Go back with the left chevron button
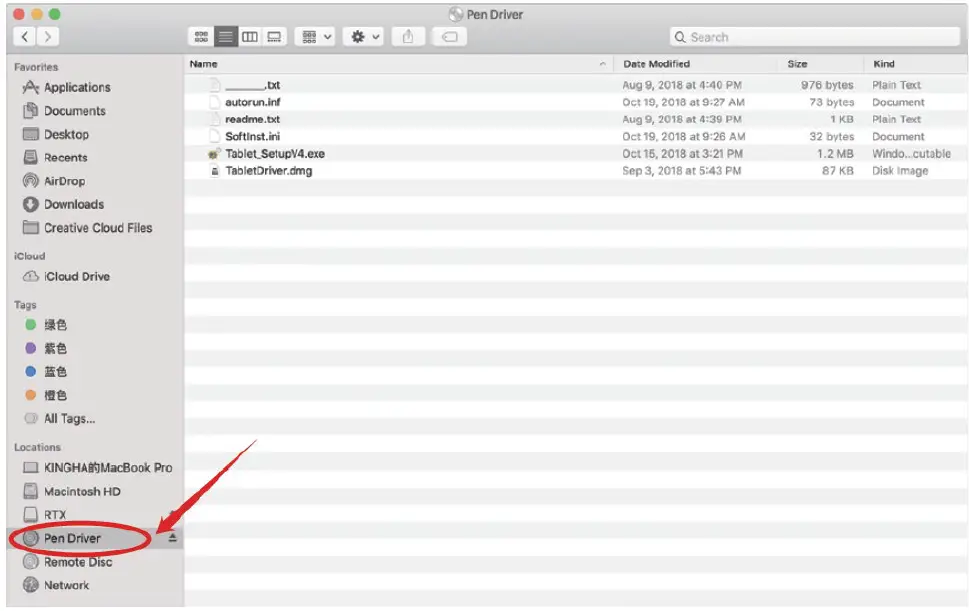The height and width of the screenshot is (611, 969). [x=25, y=37]
